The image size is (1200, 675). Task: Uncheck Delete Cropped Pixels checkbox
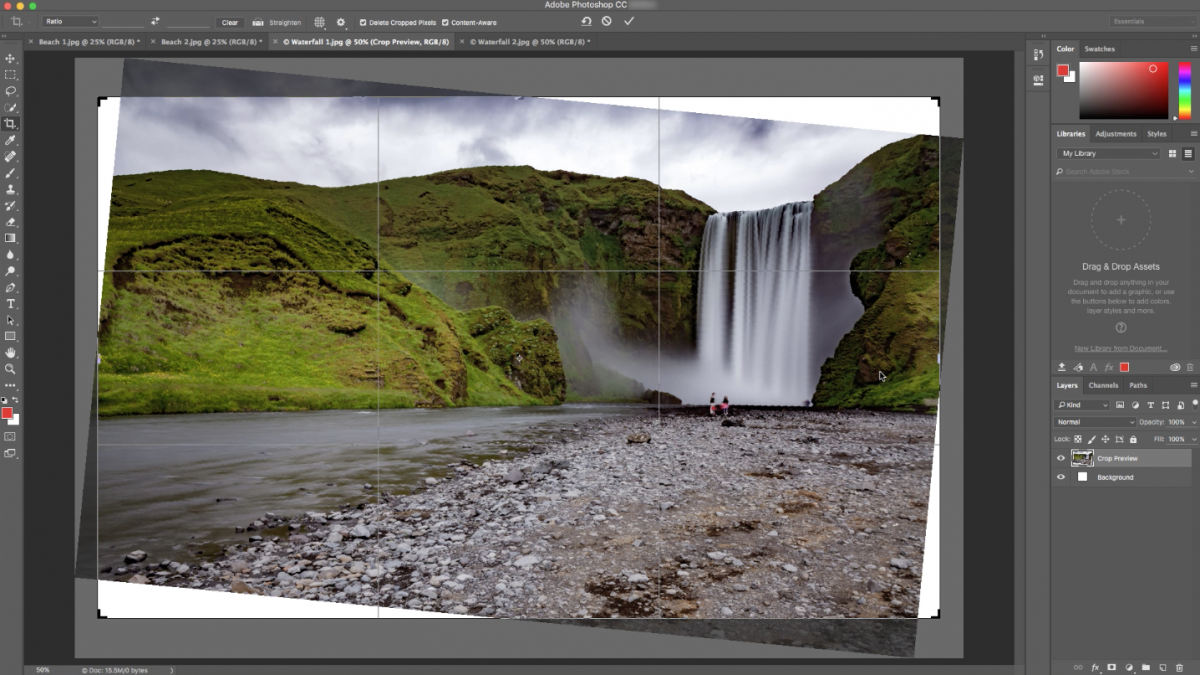(x=363, y=22)
